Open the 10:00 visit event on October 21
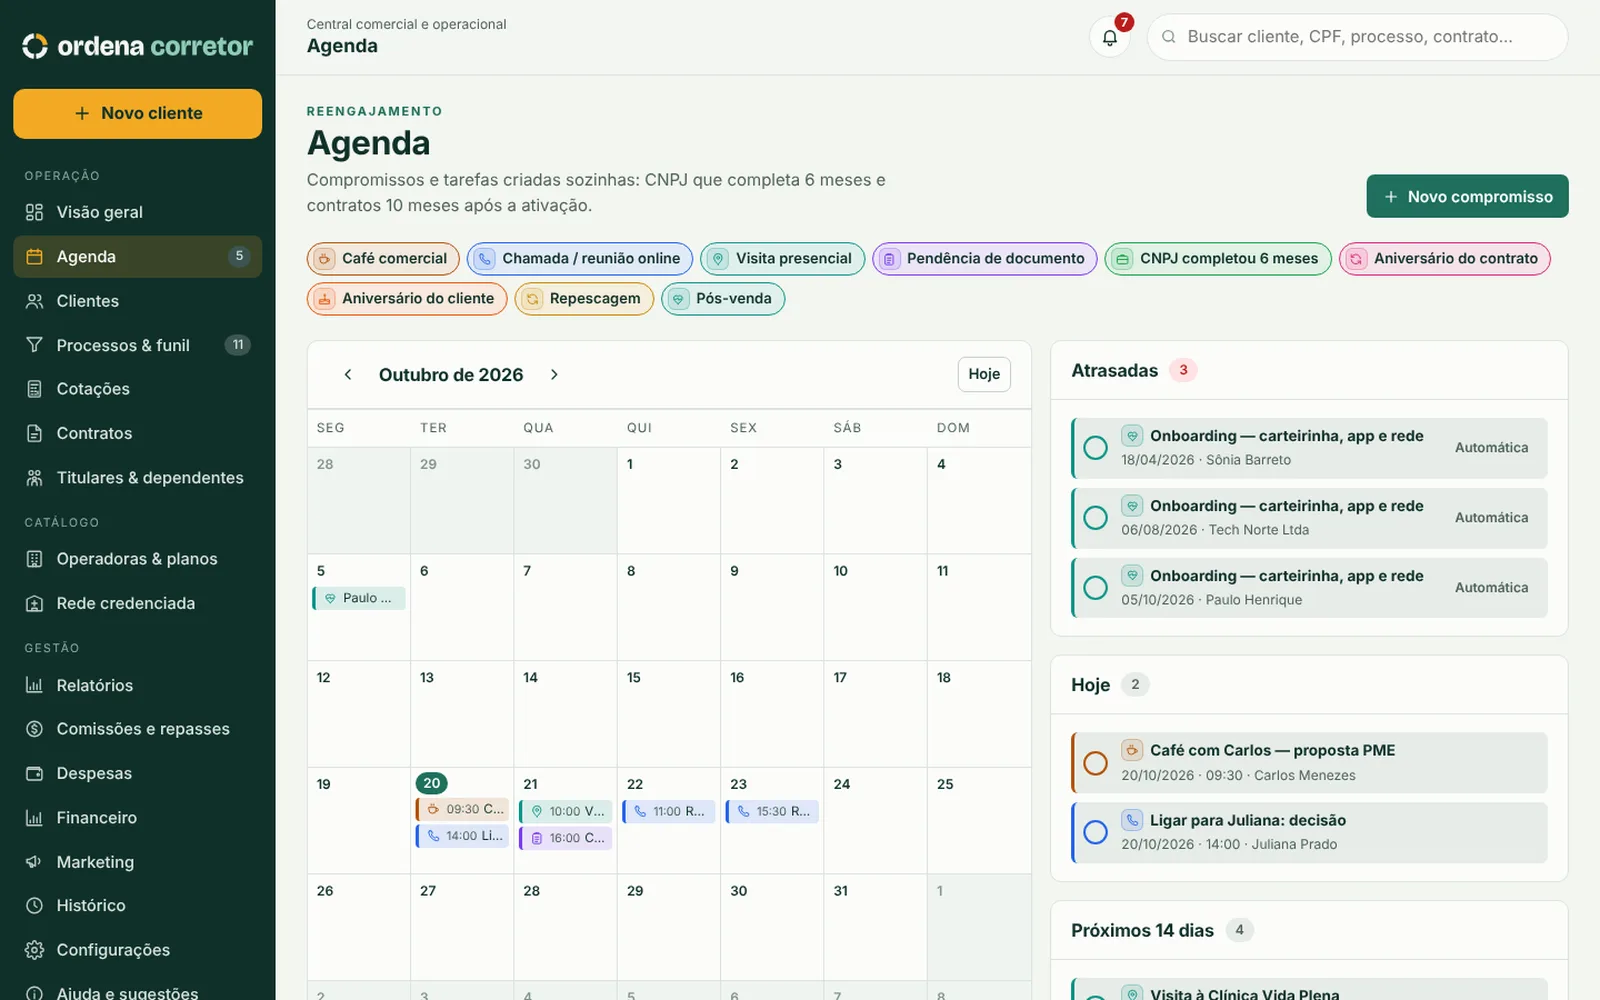1600x1000 pixels. click(x=566, y=811)
